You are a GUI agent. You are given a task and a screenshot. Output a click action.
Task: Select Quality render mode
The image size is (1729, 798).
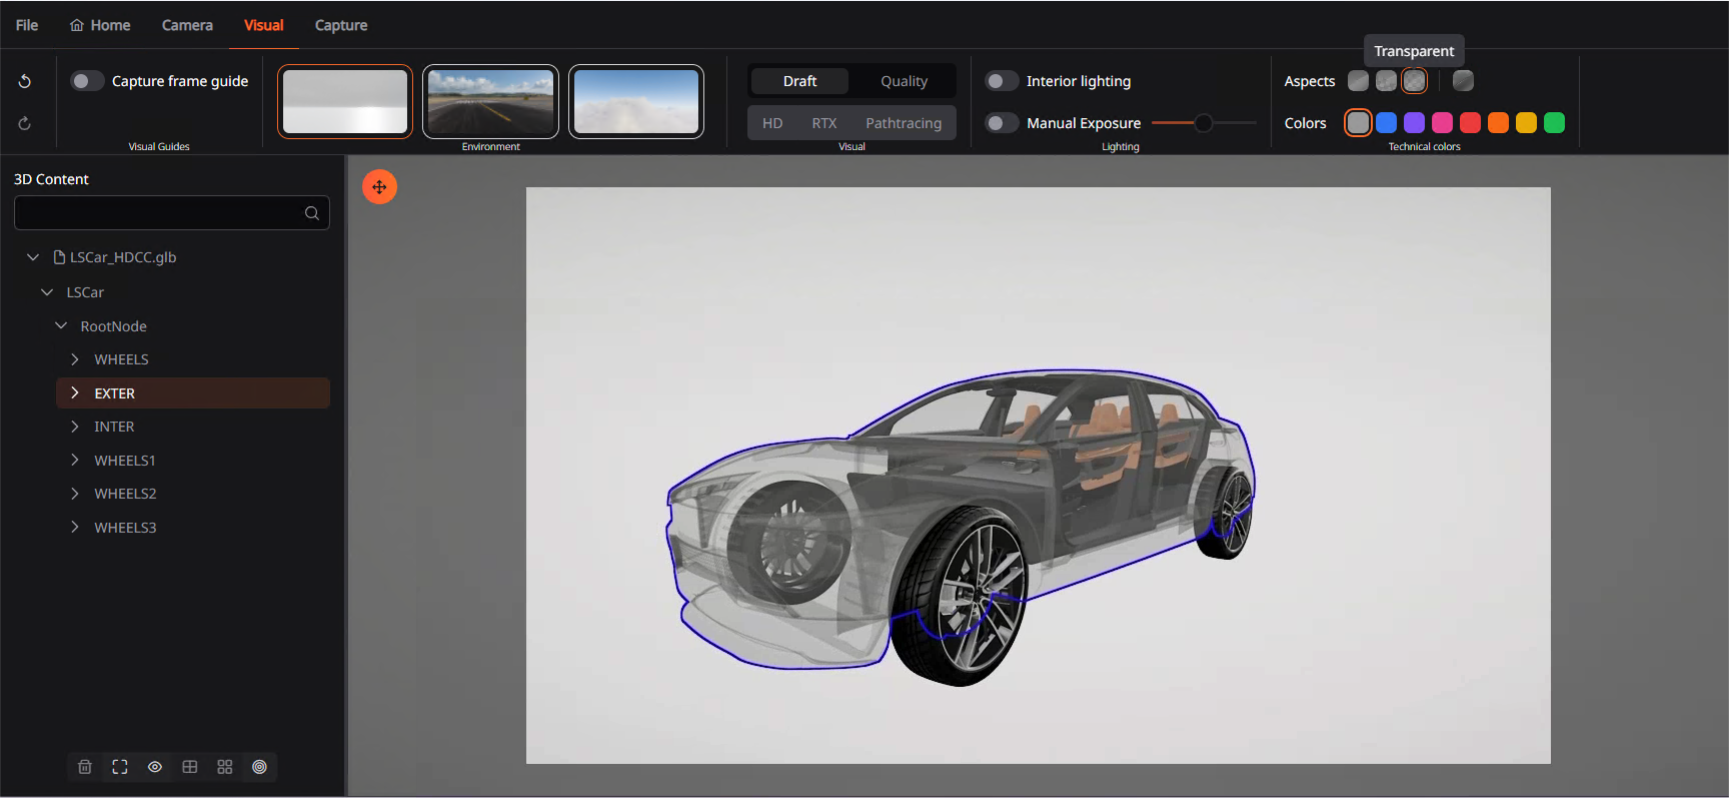[904, 81]
